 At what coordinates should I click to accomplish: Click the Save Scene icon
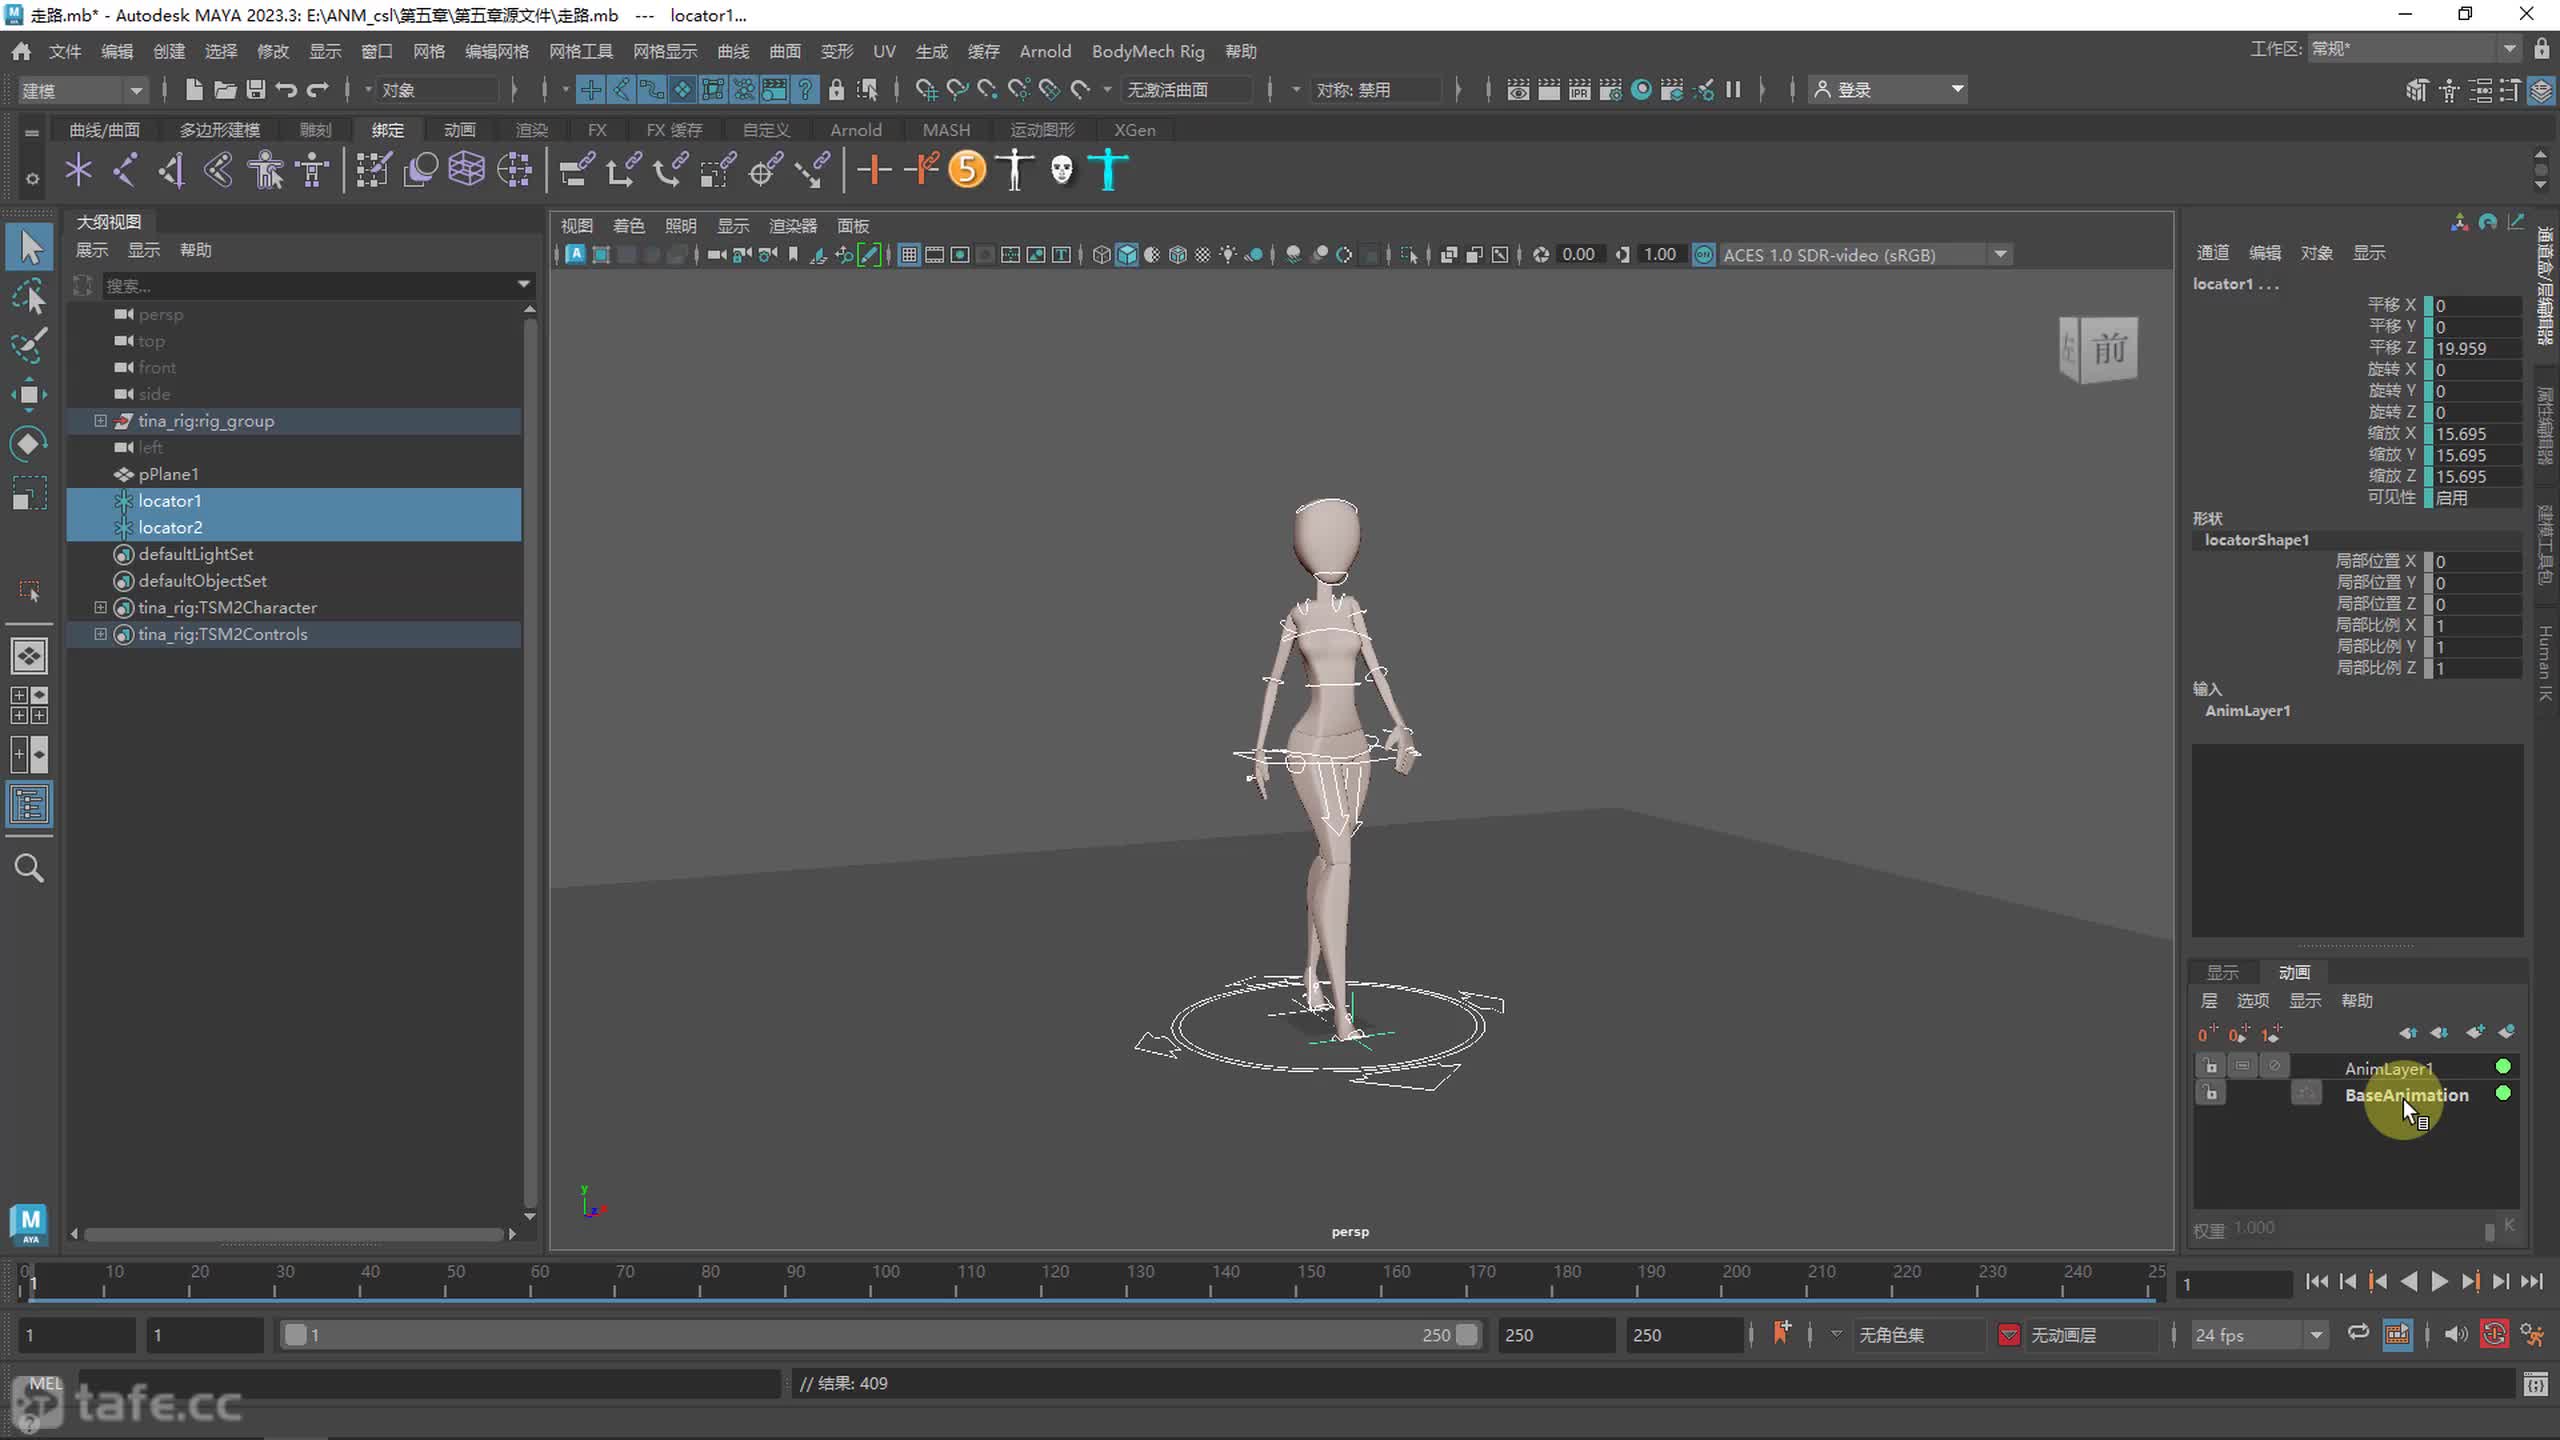pos(255,90)
